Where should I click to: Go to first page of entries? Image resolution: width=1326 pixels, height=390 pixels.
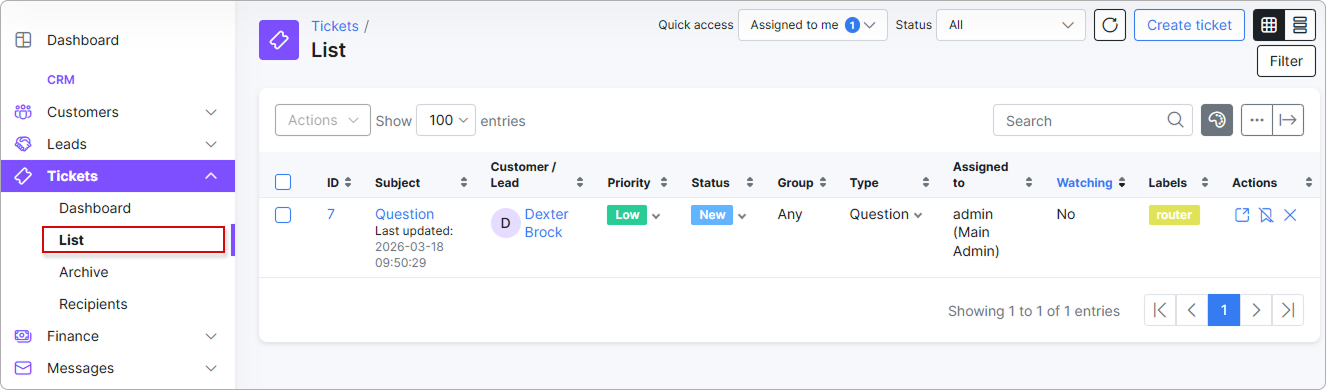(x=1160, y=310)
